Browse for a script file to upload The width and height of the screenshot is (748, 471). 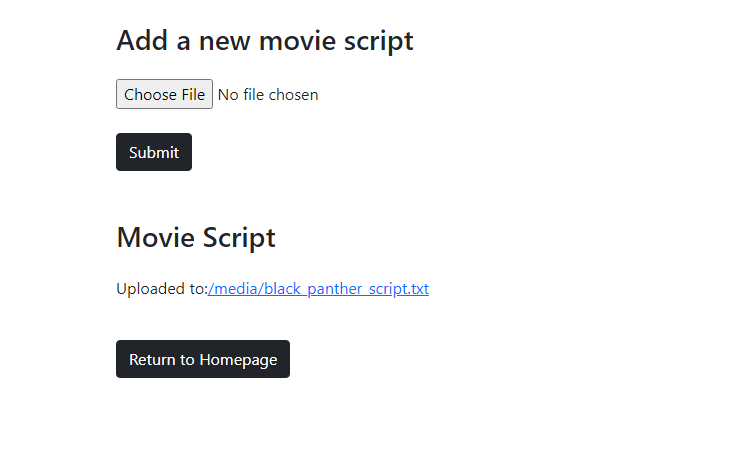point(164,95)
